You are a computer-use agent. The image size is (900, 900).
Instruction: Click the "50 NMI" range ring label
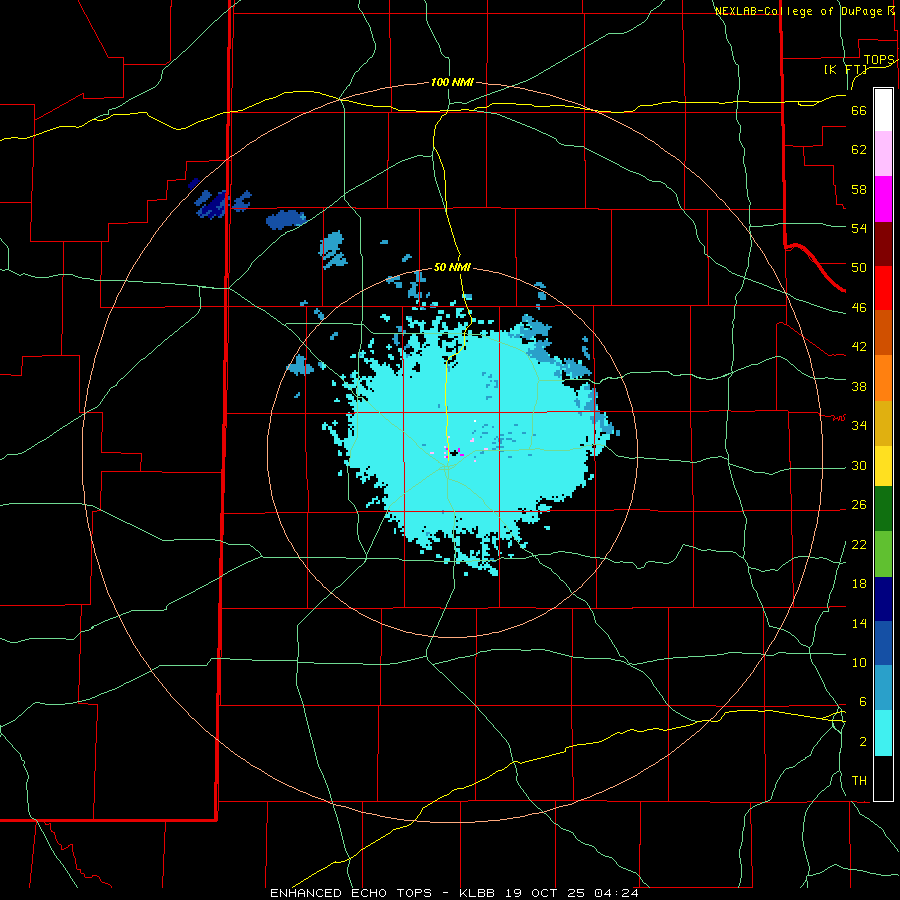pos(452,267)
